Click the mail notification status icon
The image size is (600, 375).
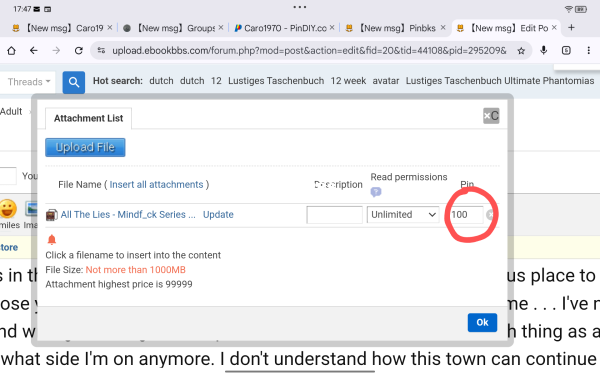37,9
